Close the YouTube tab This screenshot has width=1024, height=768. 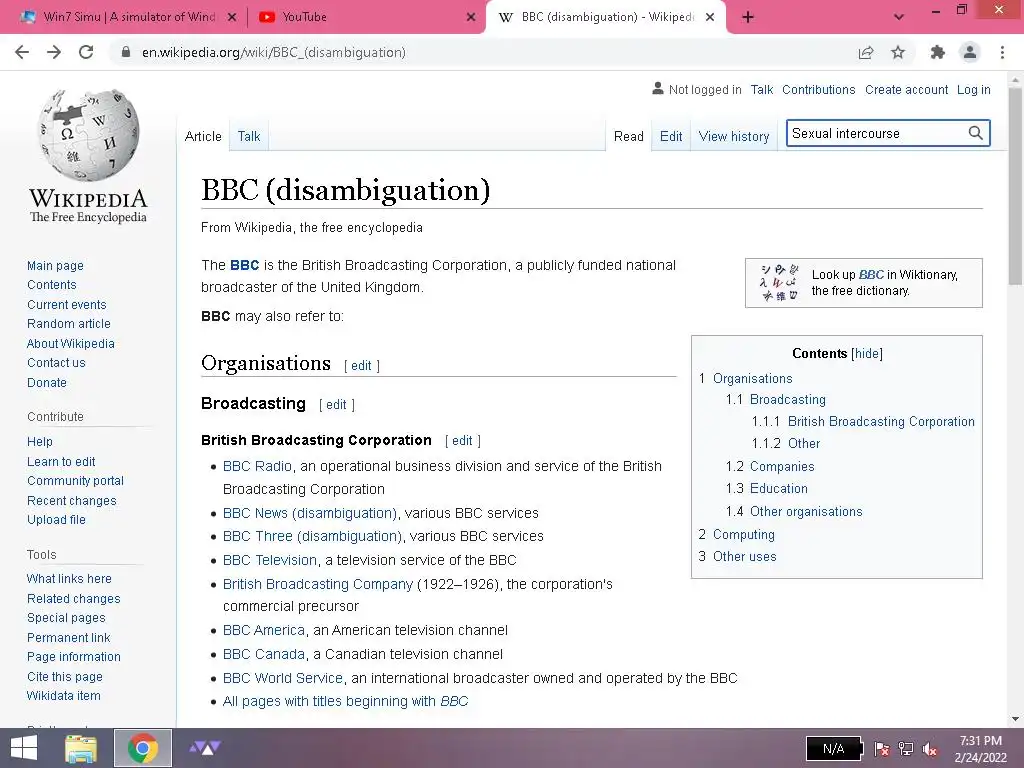[471, 17]
